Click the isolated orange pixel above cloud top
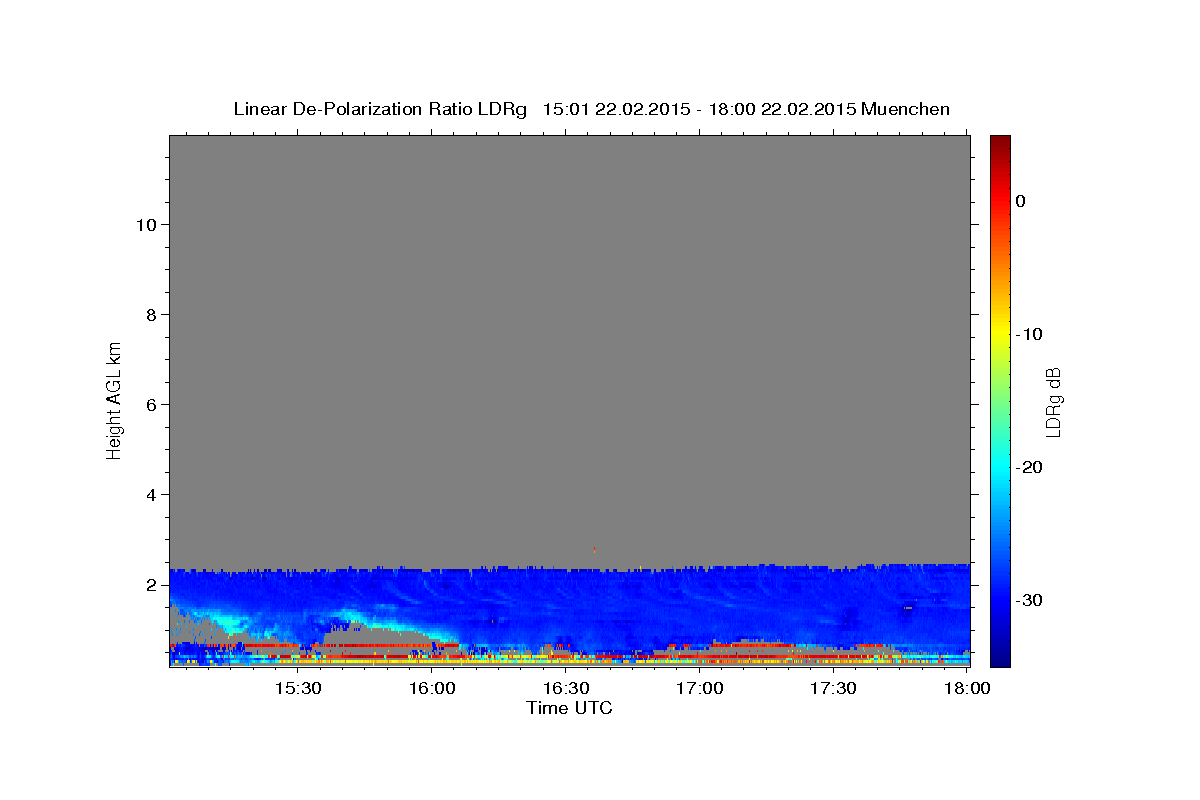Image resolution: width=1200 pixels, height=800 pixels. (x=594, y=549)
